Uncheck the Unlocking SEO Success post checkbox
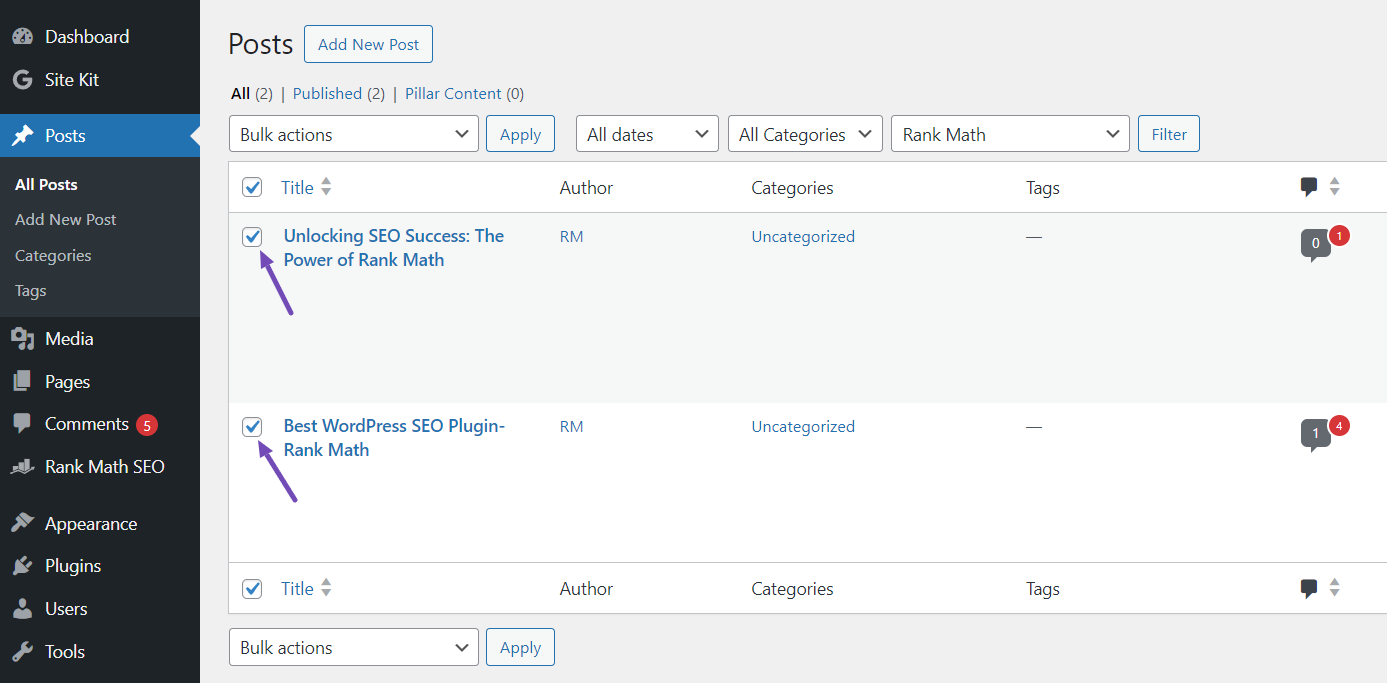The height and width of the screenshot is (683, 1387). (252, 237)
